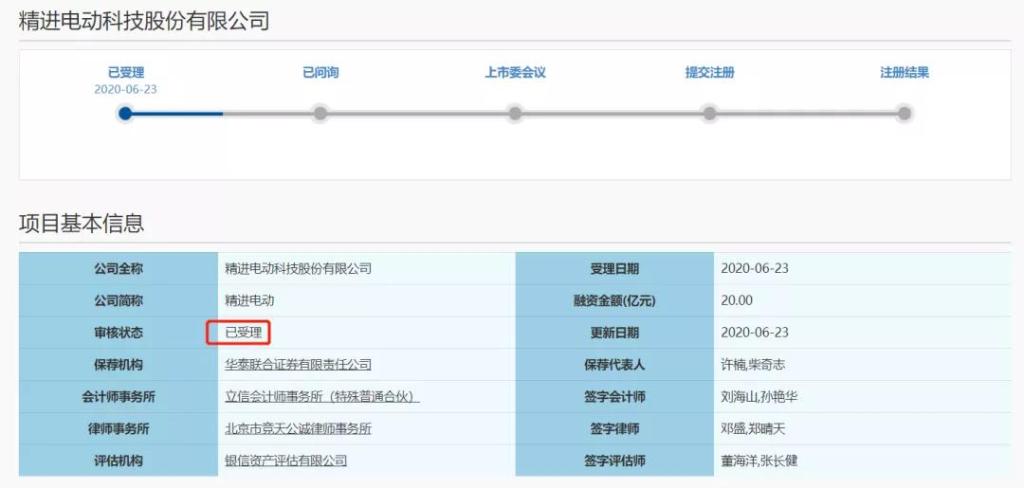Screen dimensions: 1024x488
Task: Click the 更新日期 value 2020-06-23
Action: [x=754, y=333]
